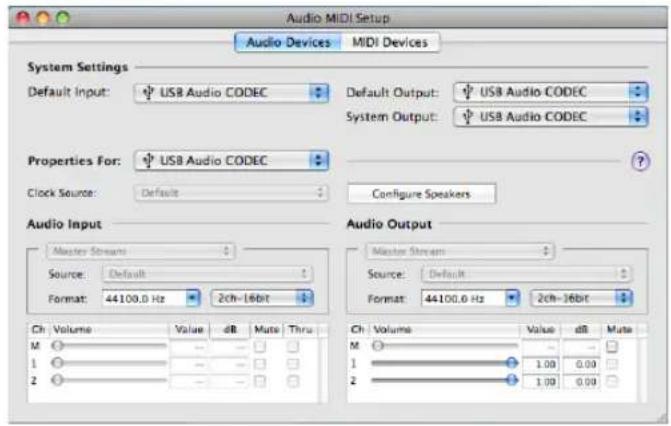Open the System Output device dropdown
The width and height of the screenshot is (671, 426).
pyautogui.click(x=551, y=116)
